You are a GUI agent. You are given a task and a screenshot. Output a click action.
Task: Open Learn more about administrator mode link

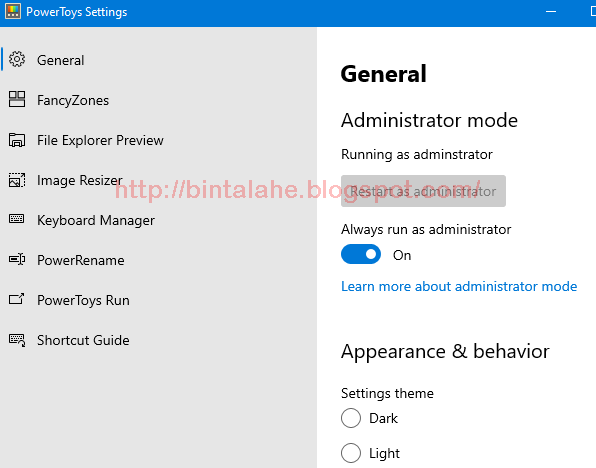point(459,286)
